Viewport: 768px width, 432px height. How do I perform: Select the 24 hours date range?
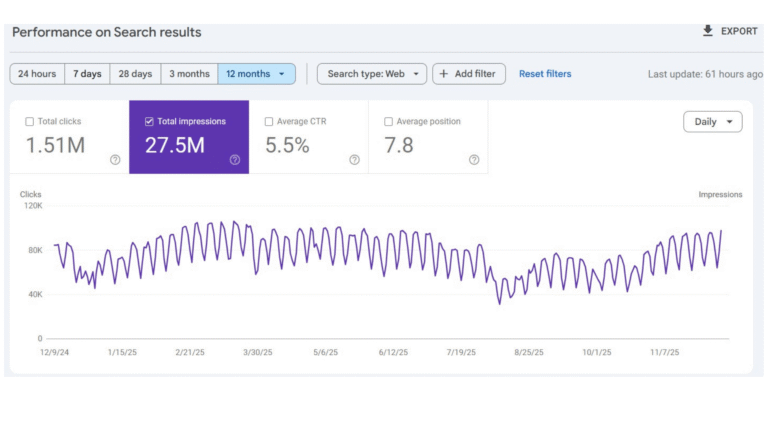pyautogui.click(x=37, y=74)
